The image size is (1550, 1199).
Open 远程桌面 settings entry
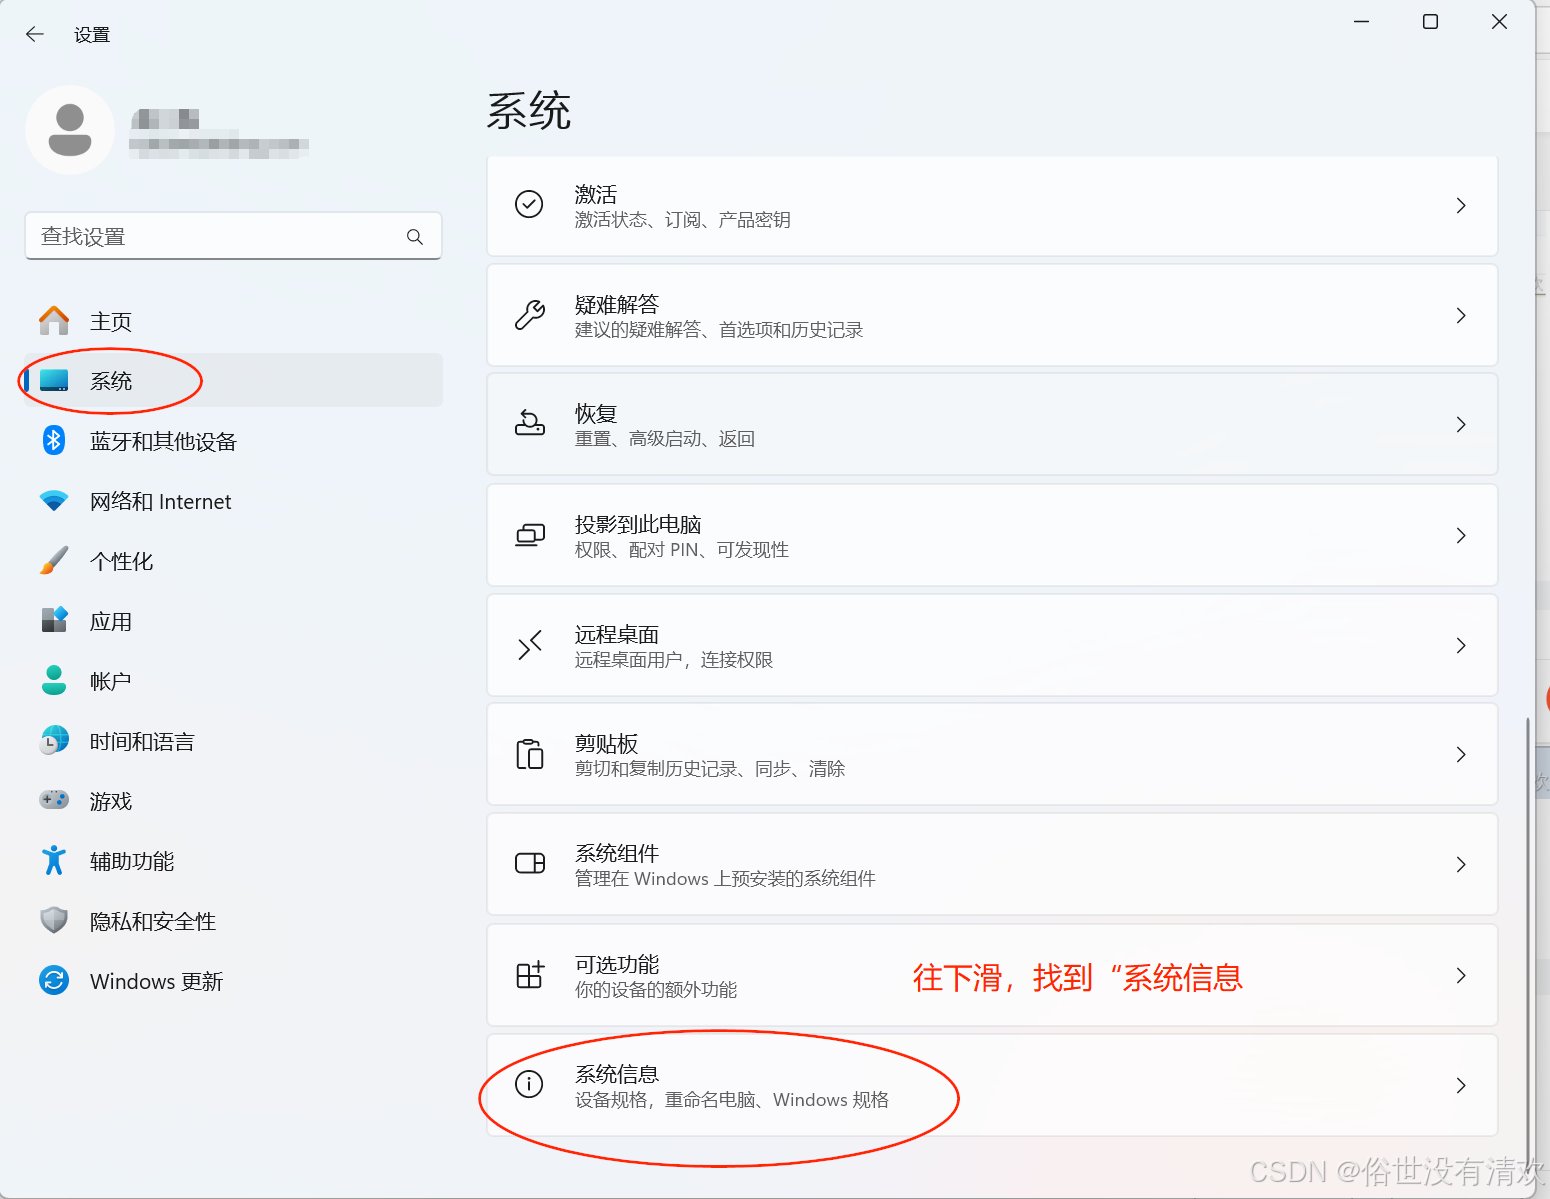point(992,645)
